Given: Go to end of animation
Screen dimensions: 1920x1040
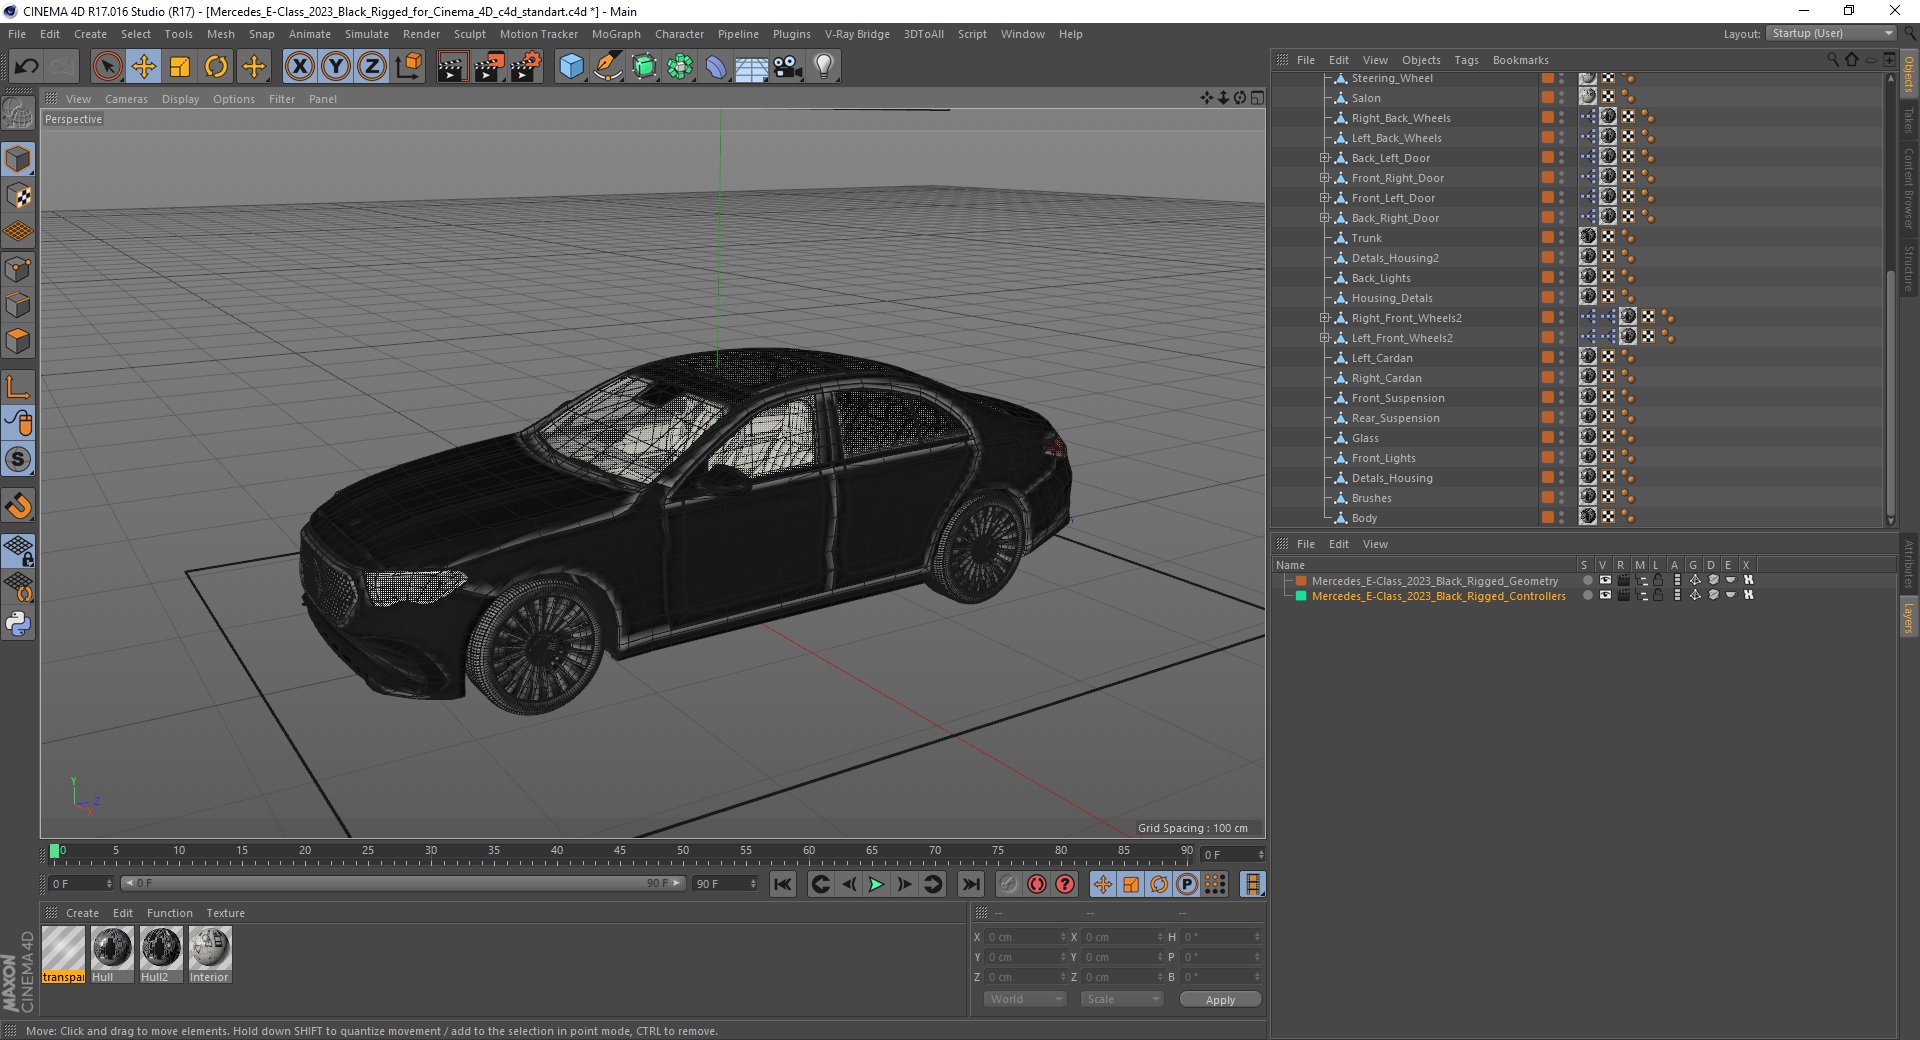Looking at the screenshot, I should 971,884.
